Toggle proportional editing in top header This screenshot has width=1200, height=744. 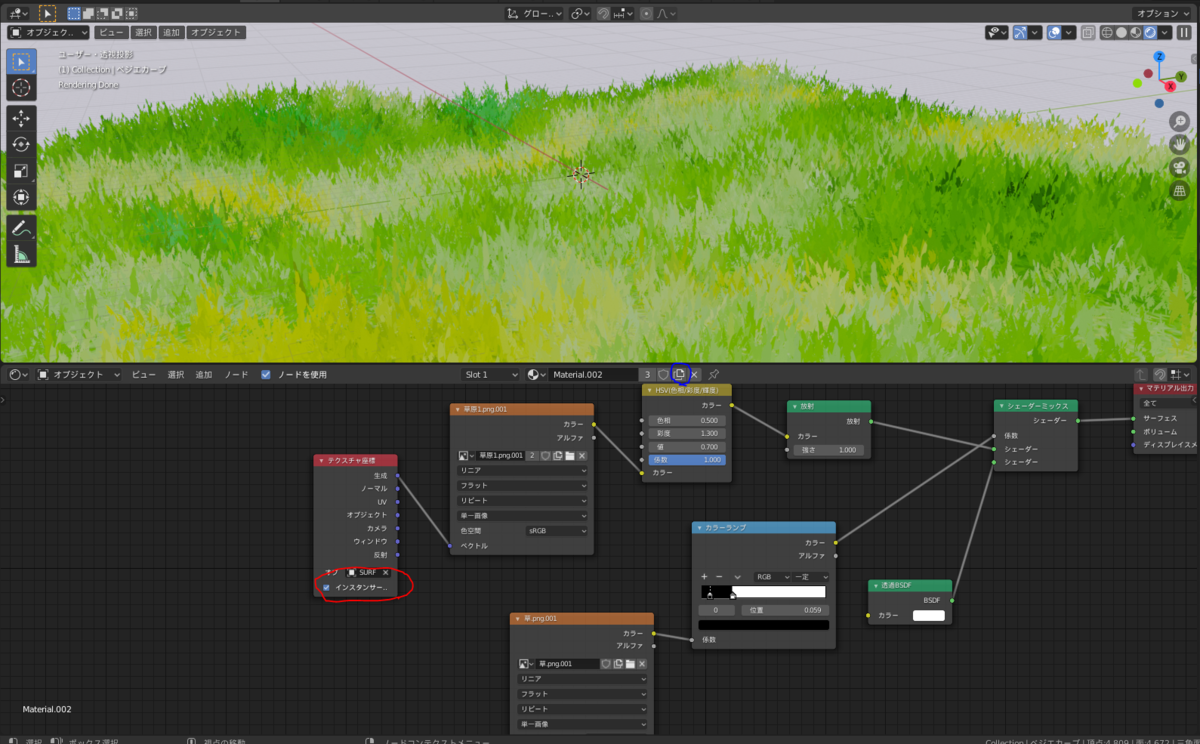point(646,13)
